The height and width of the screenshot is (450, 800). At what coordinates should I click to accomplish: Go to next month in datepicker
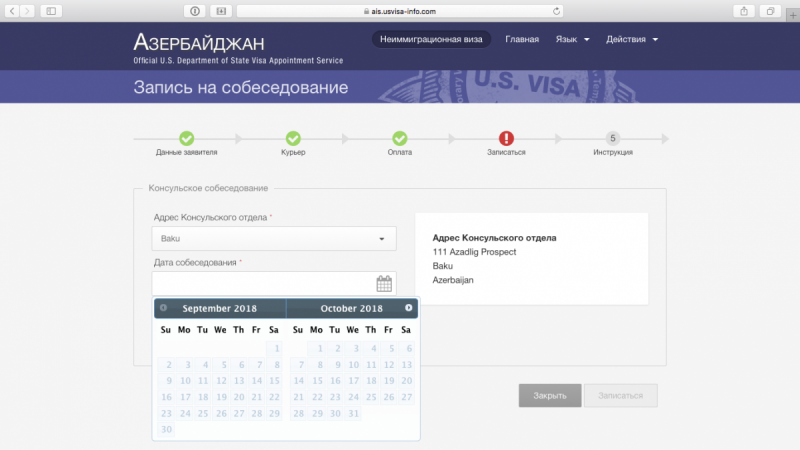tap(408, 308)
